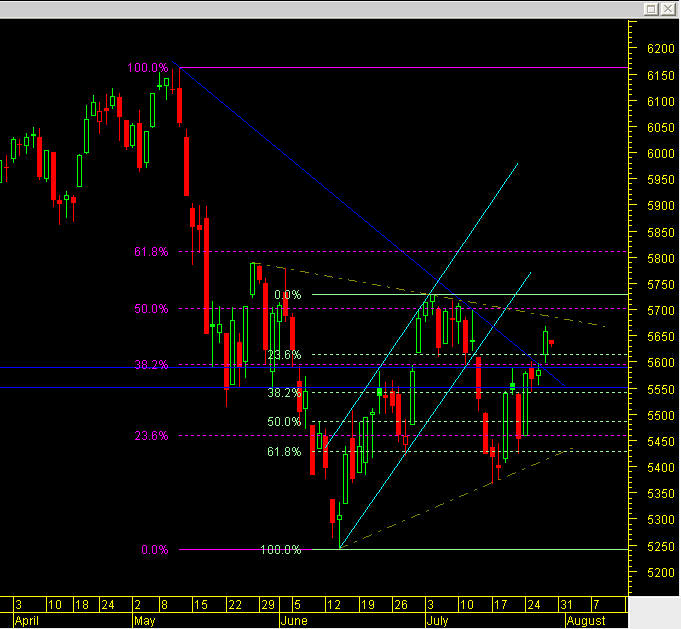The width and height of the screenshot is (681, 629).
Task: Maximize the chart window
Action: pyautogui.click(x=651, y=9)
